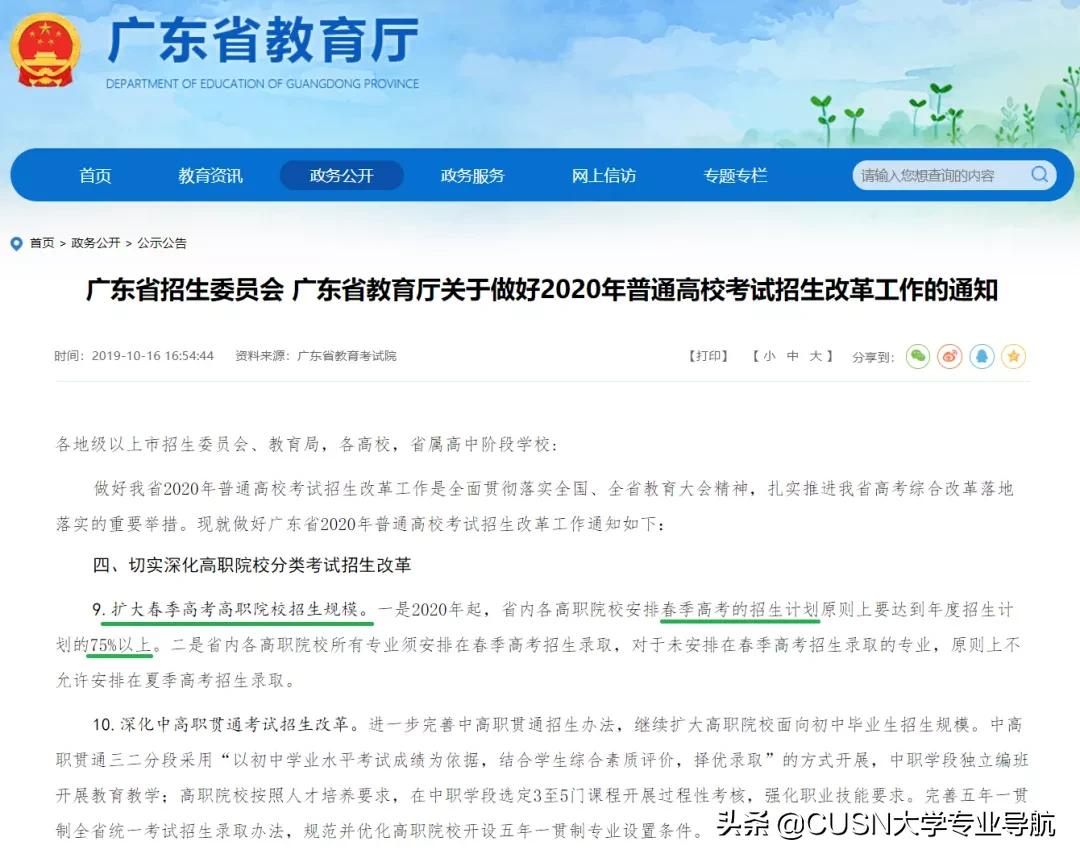Open the 政务服务 navigation menu item
This screenshot has width=1080, height=862.
472,175
